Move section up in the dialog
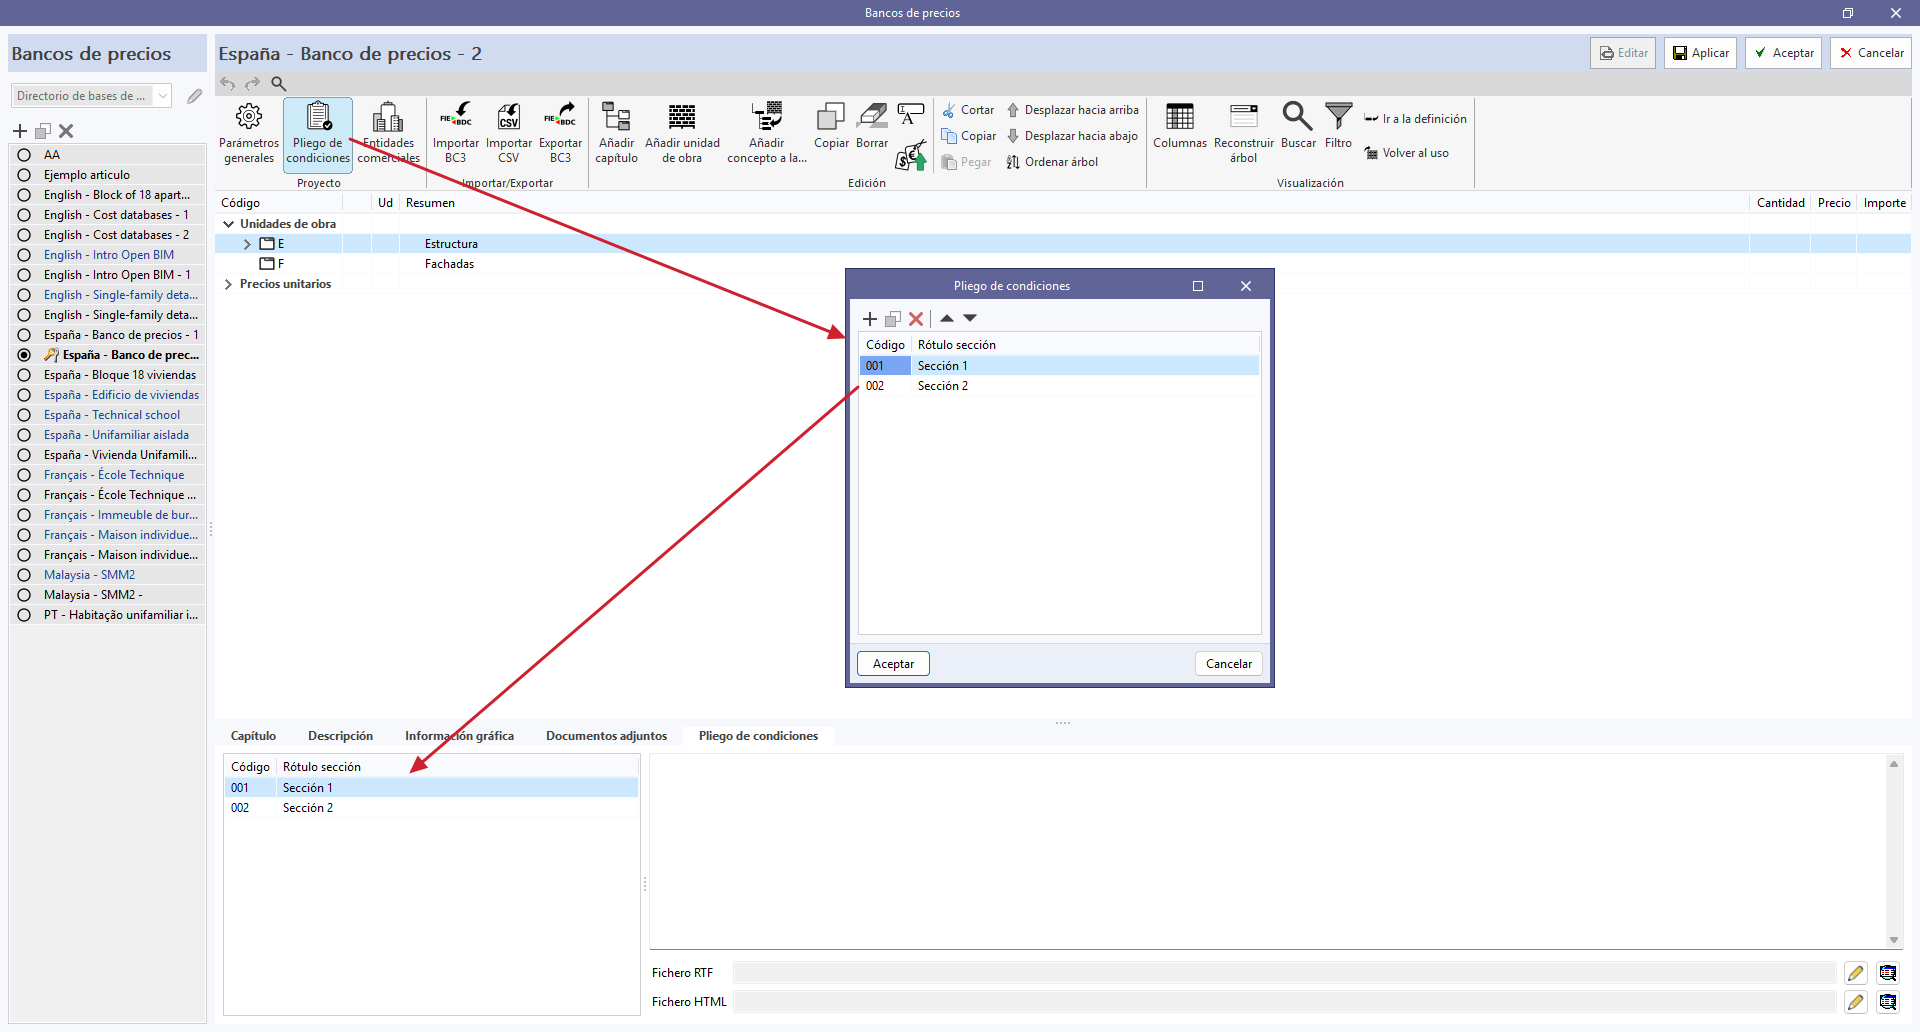This screenshot has height=1032, width=1920. coord(947,318)
